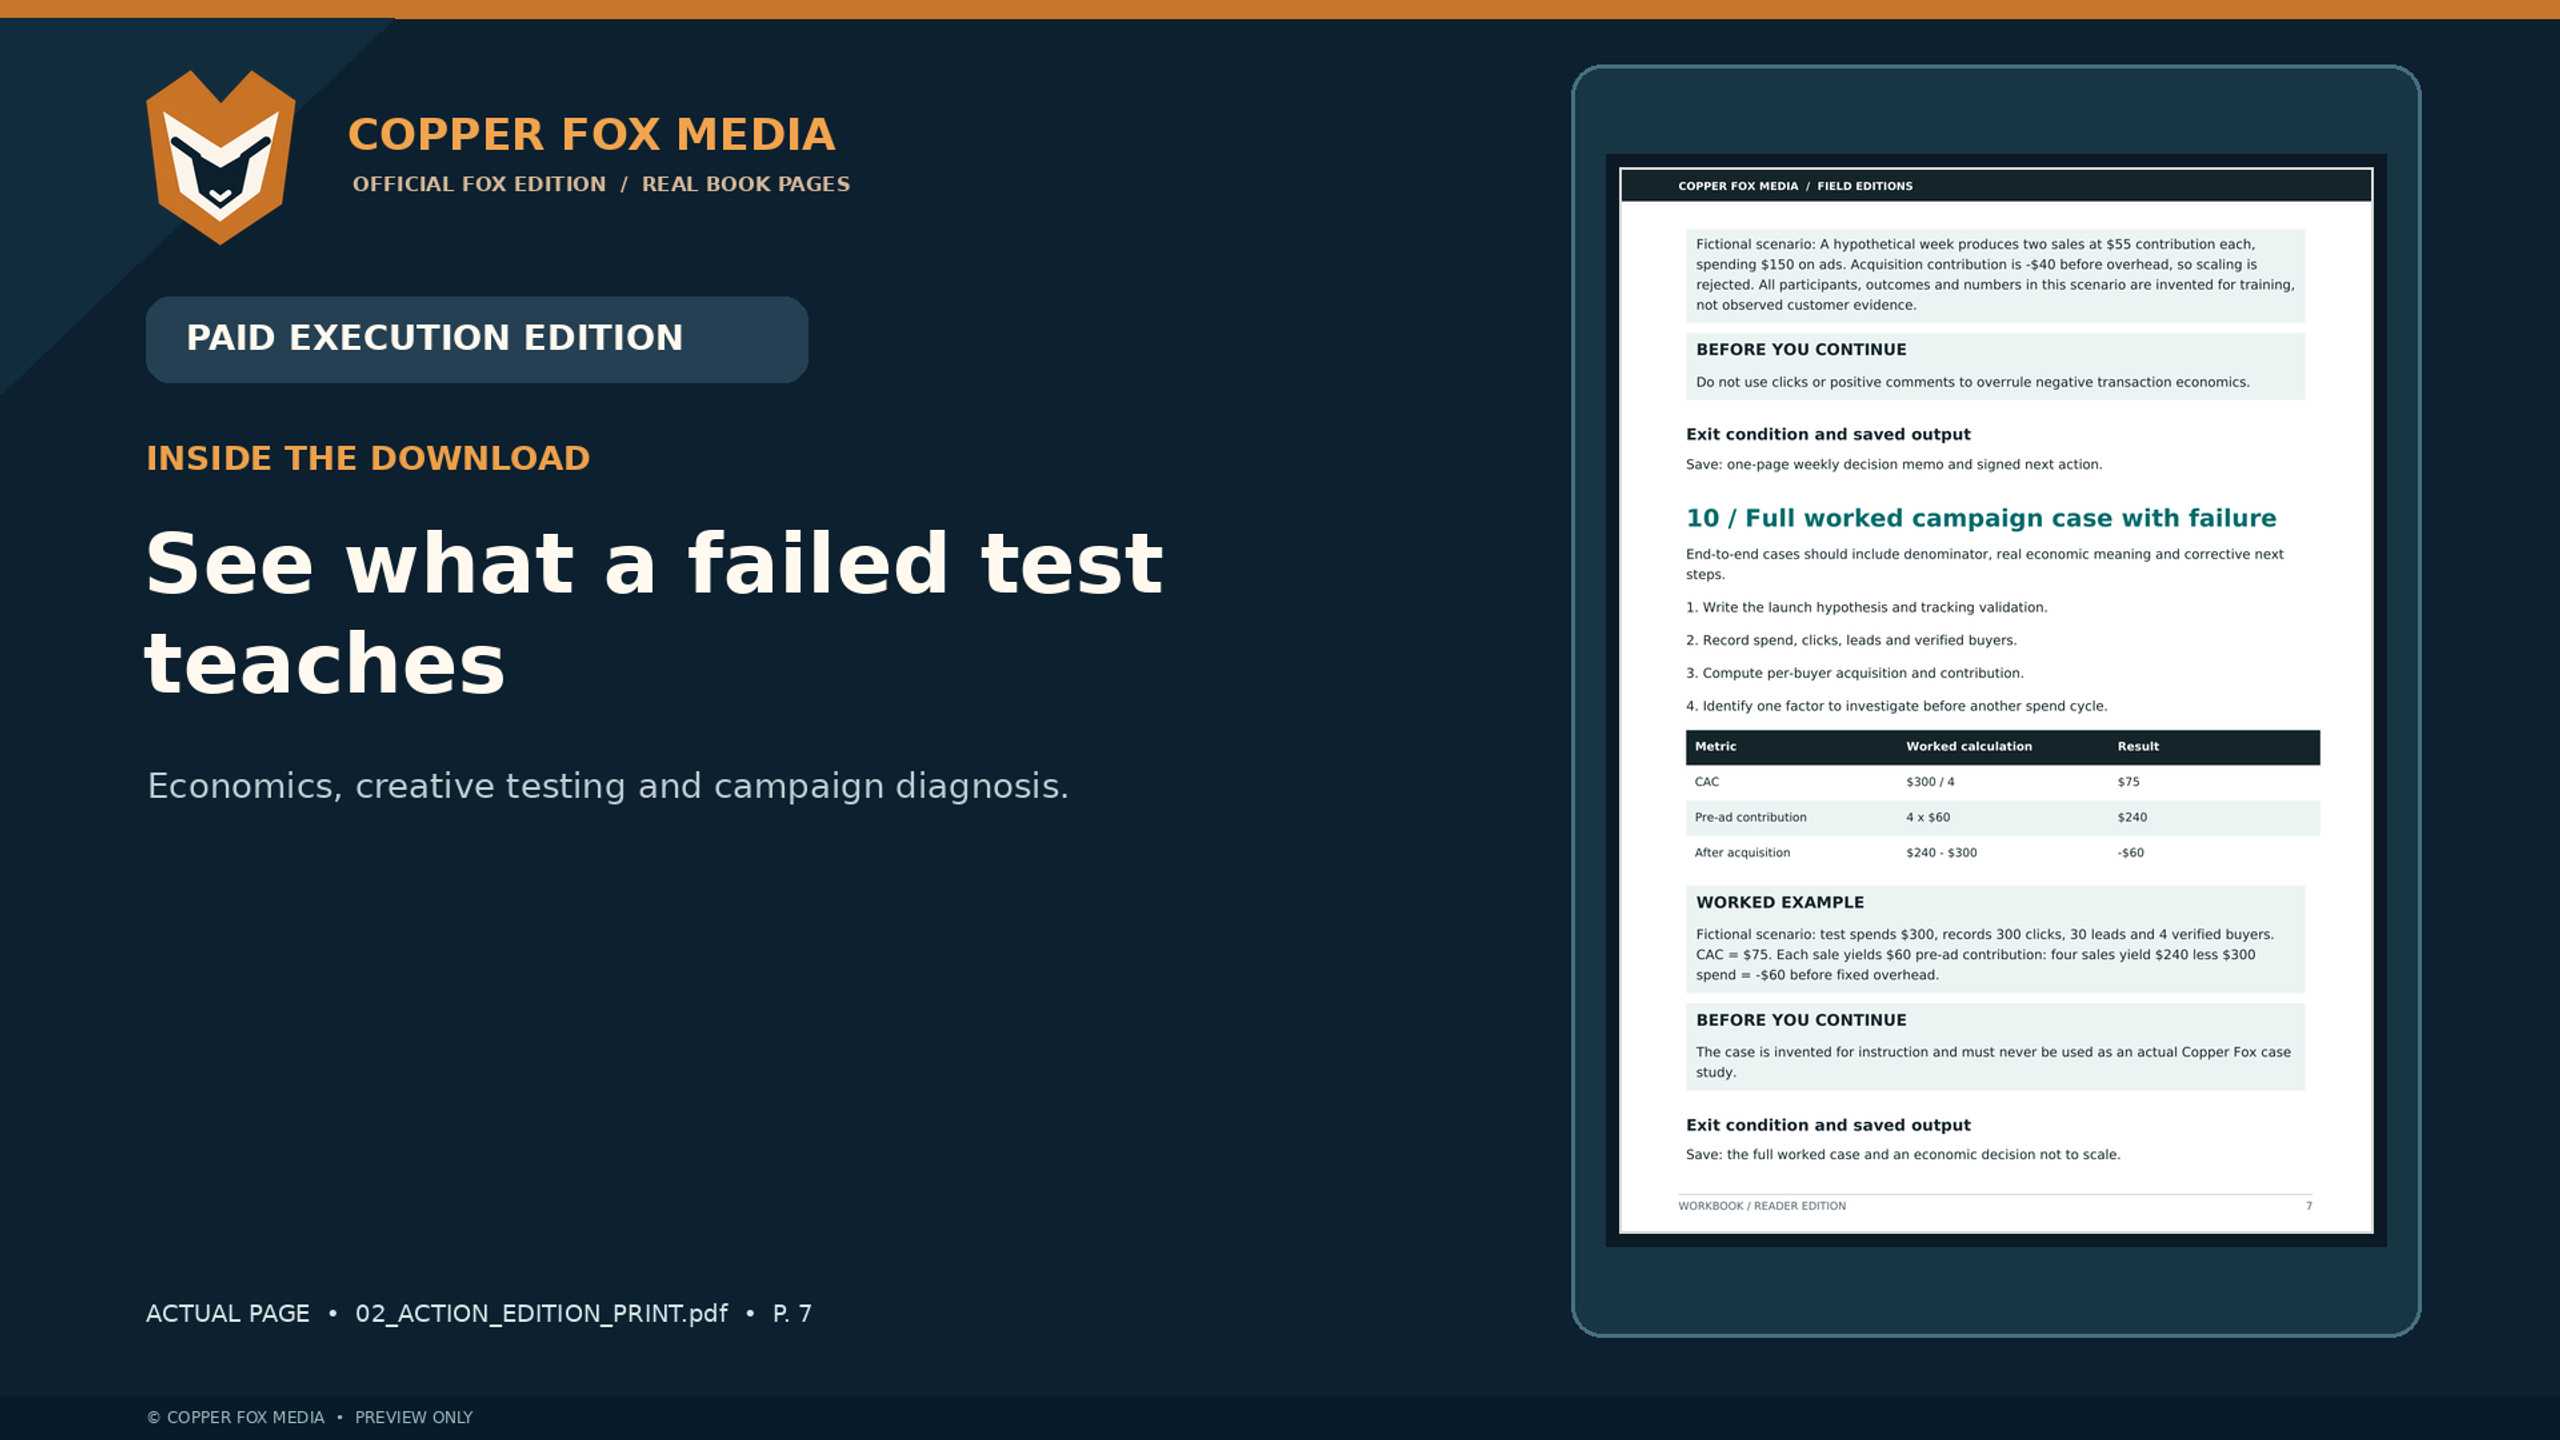Click the '$300 / 4' calculation cell
Image resolution: width=2560 pixels, height=1440 pixels.
click(x=1930, y=782)
